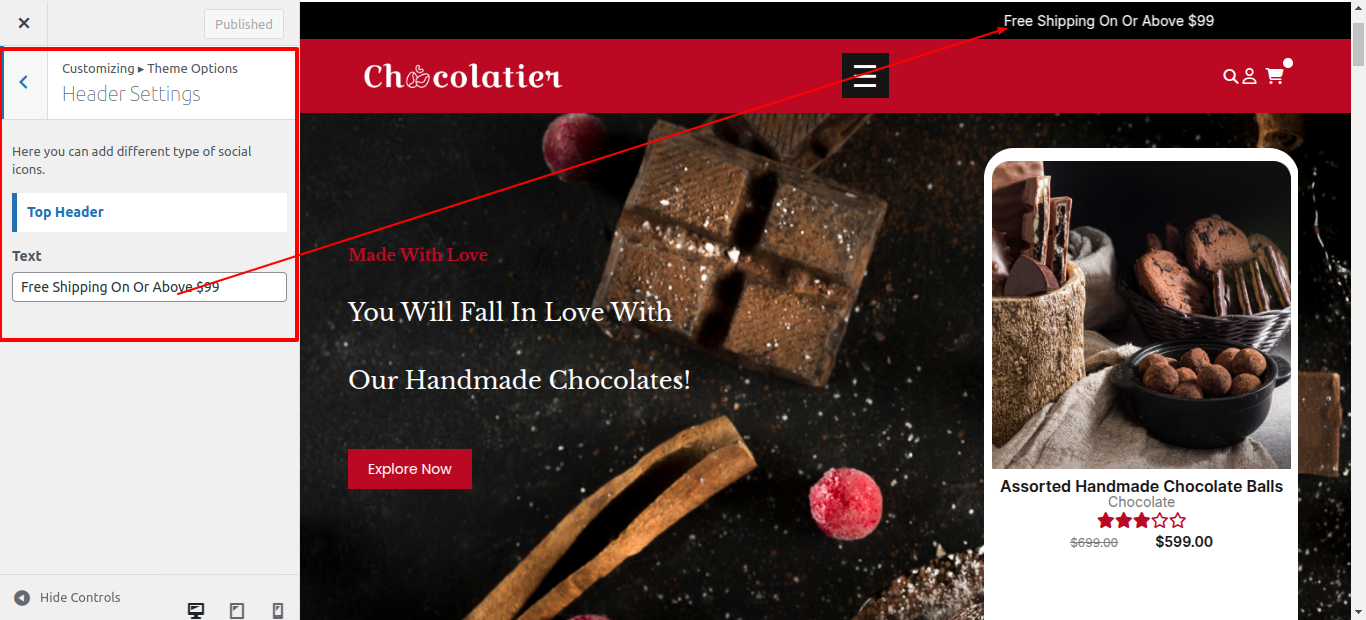The image size is (1366, 620).
Task: Focus the top header Text input field
Action: [x=150, y=287]
